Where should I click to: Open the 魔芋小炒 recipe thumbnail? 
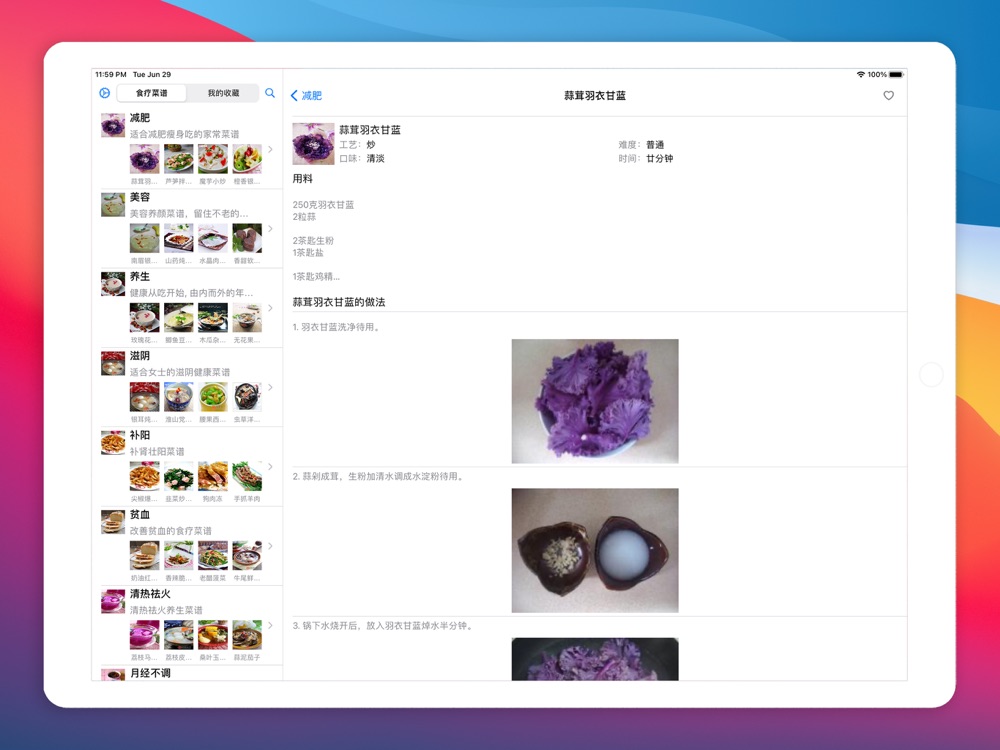coord(213,159)
